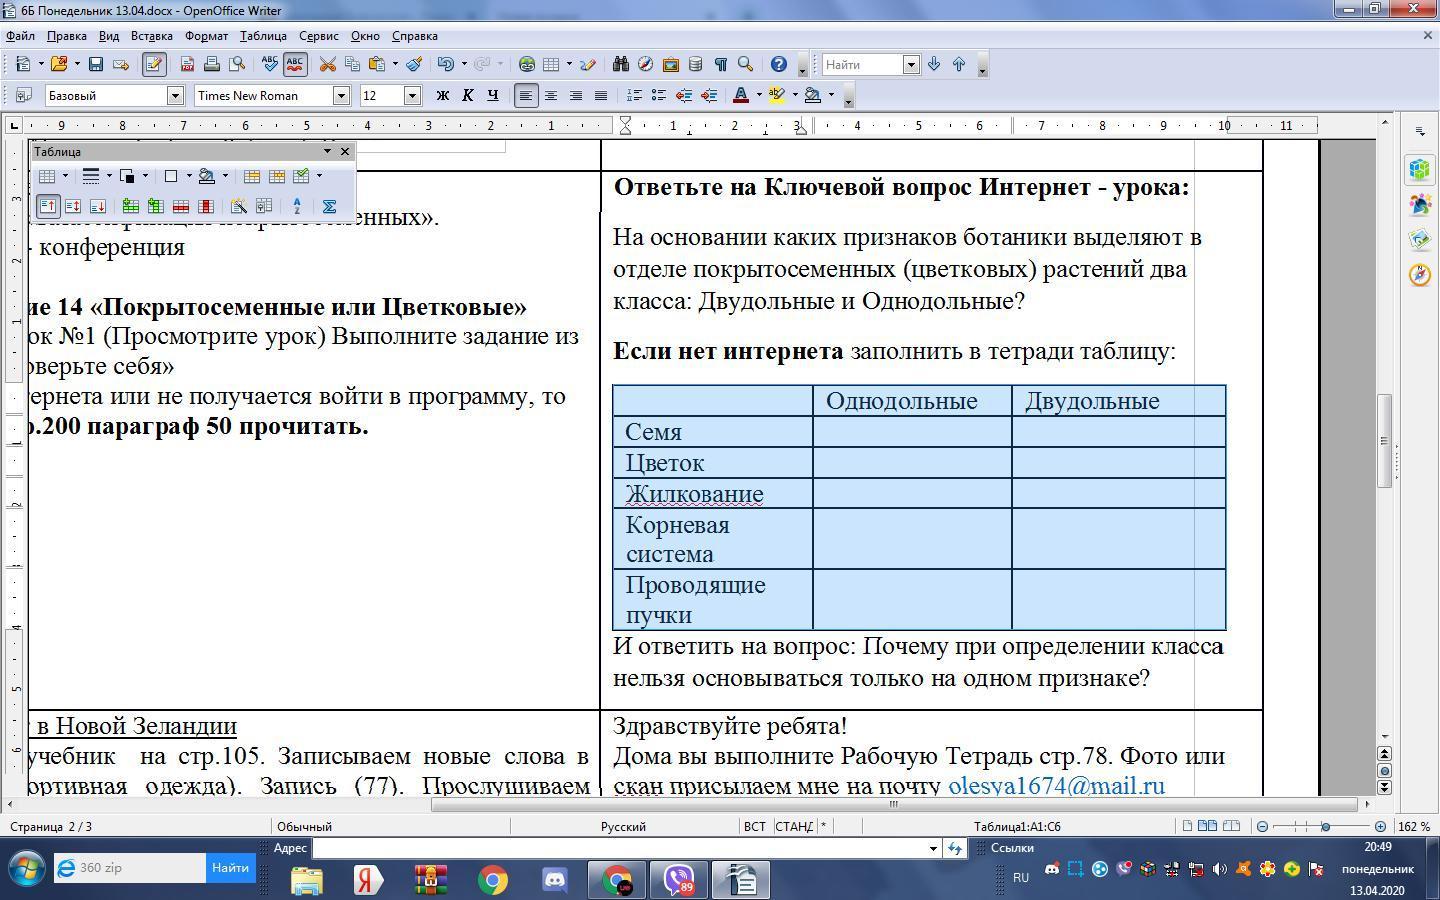The width and height of the screenshot is (1440, 900).
Task: Click the olesya1674@mail.ru email link
Action: [x=1056, y=785]
